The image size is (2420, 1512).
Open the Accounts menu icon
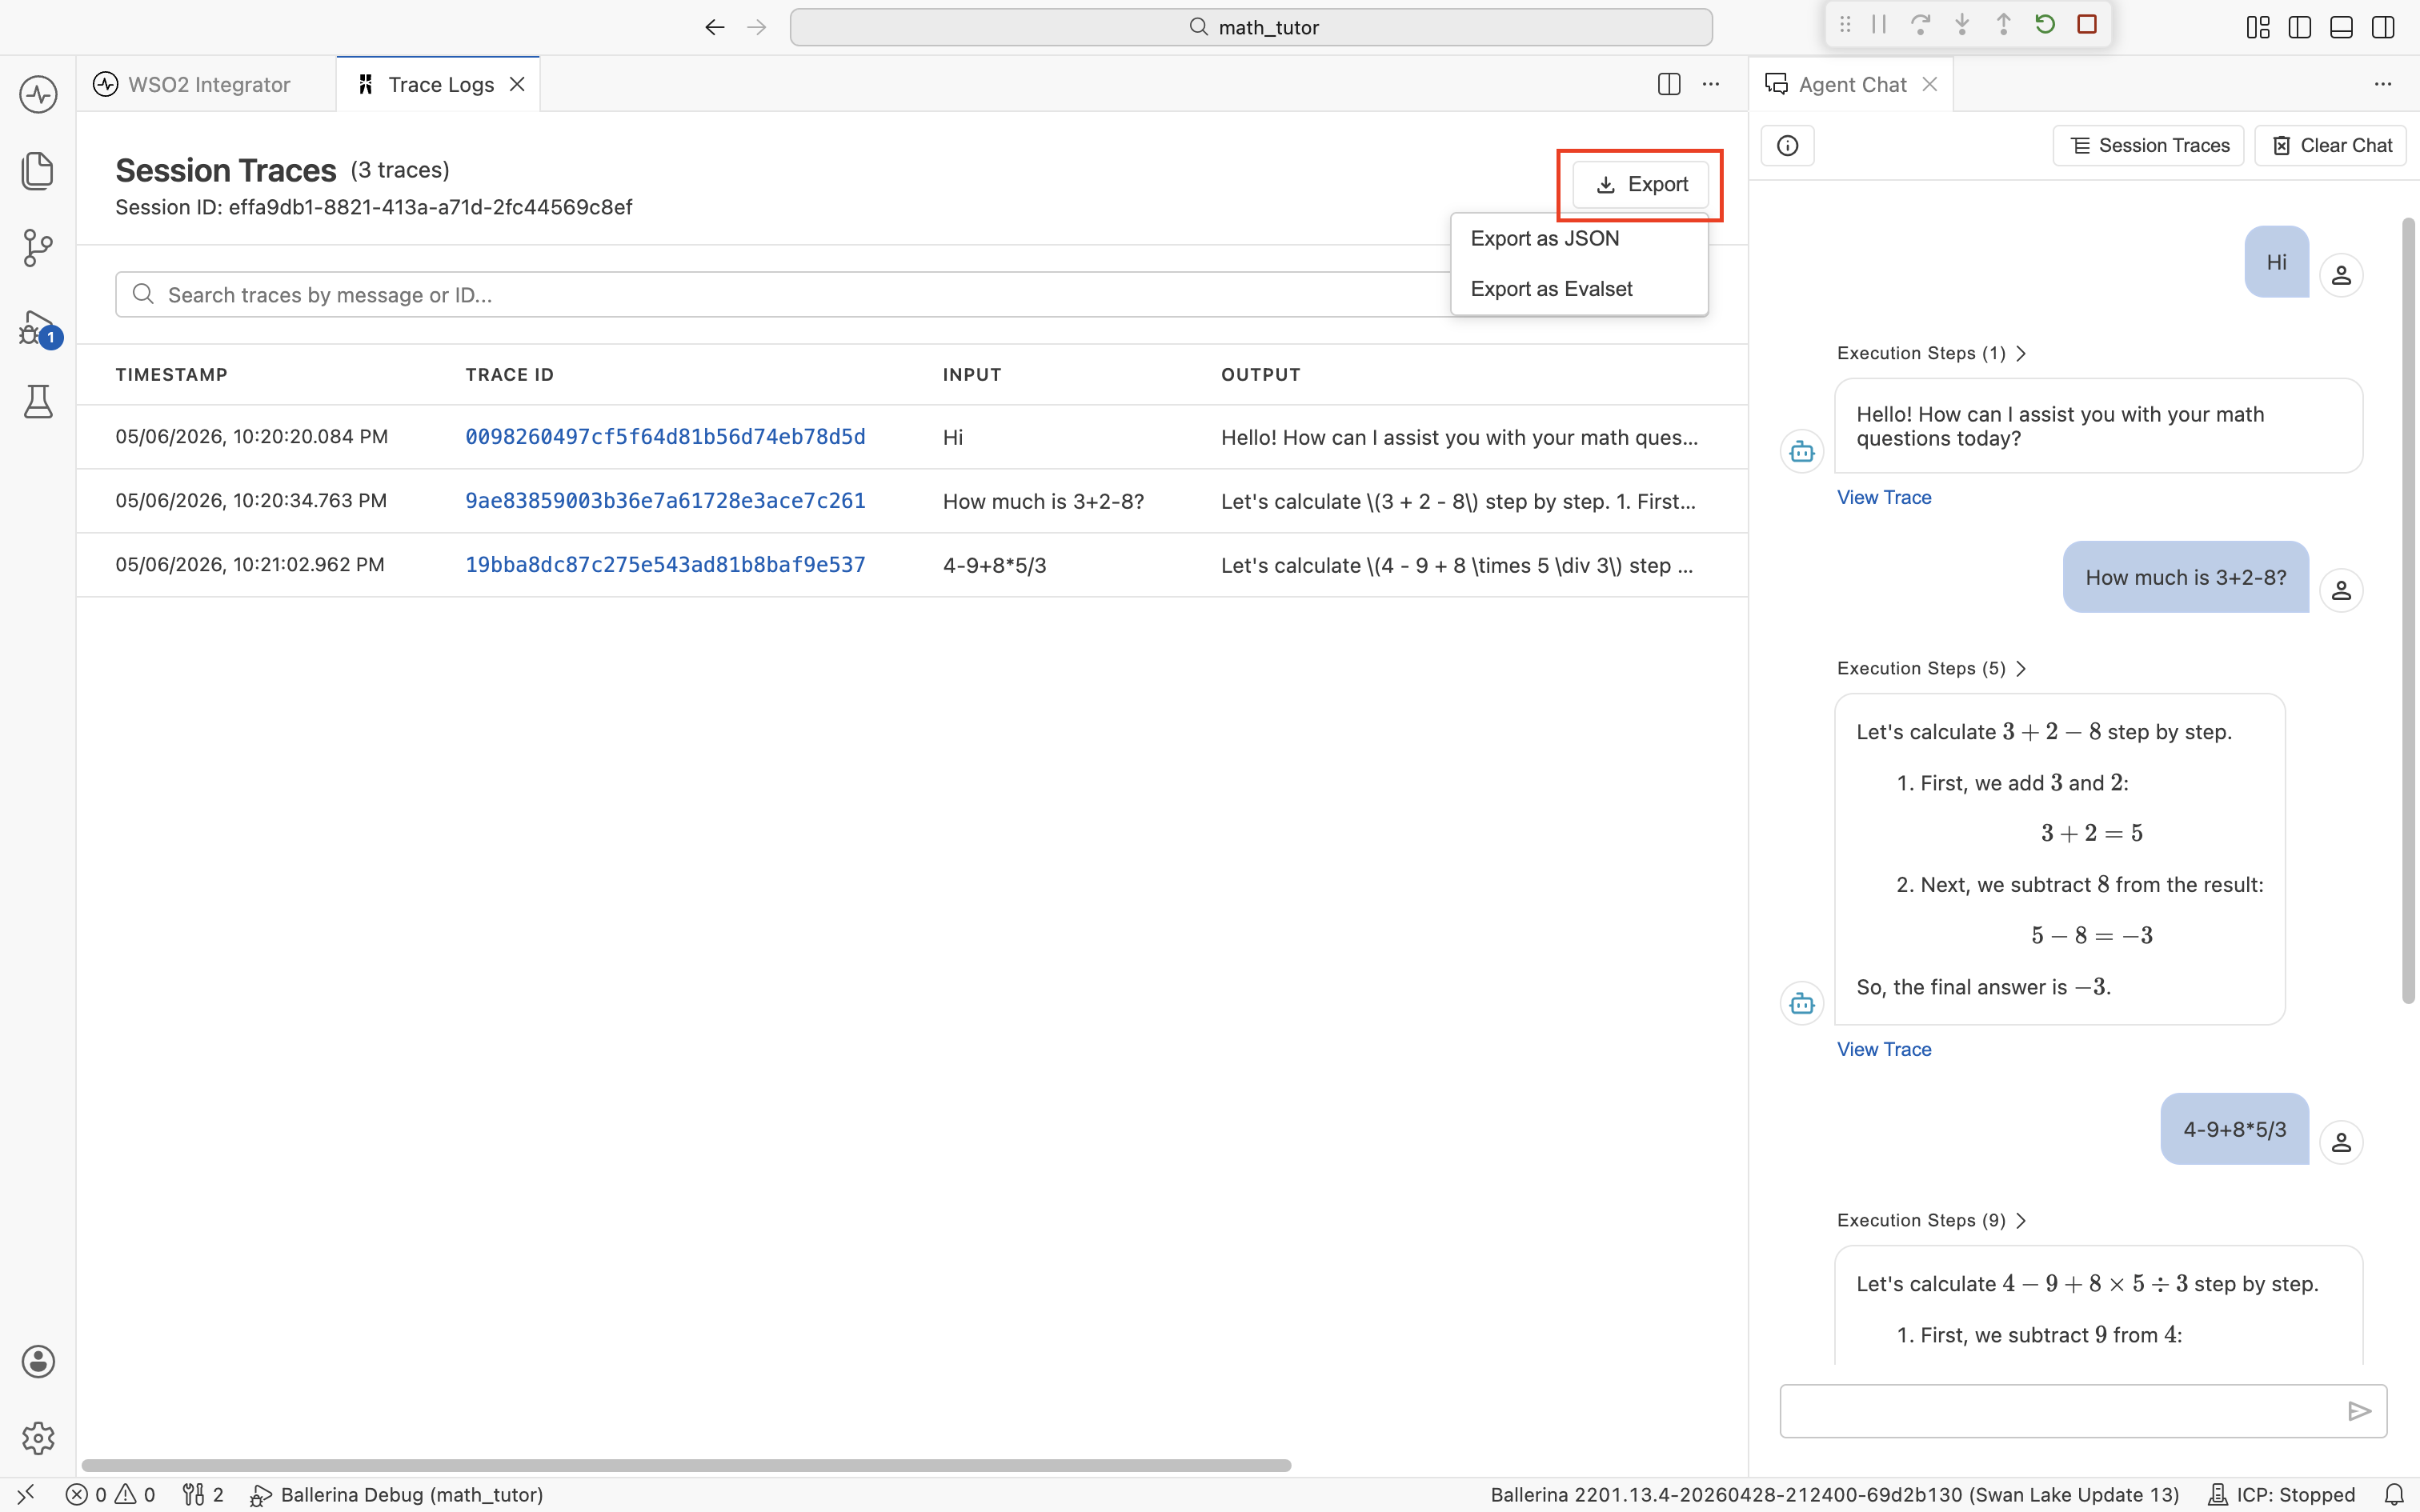pos(38,1361)
